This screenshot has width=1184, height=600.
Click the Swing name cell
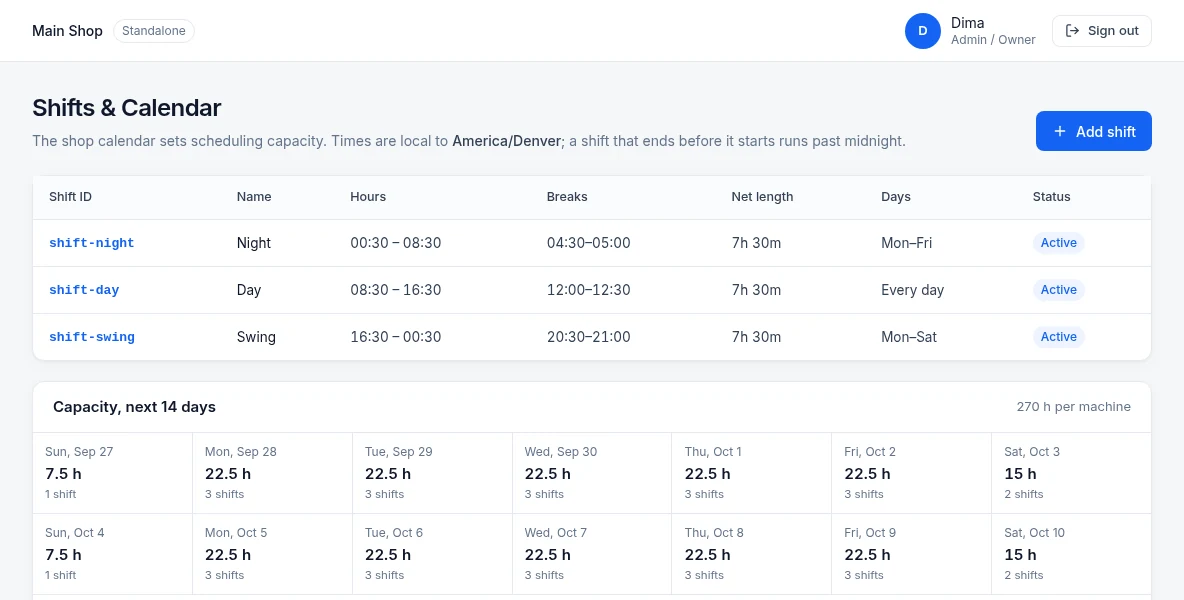pyautogui.click(x=256, y=337)
